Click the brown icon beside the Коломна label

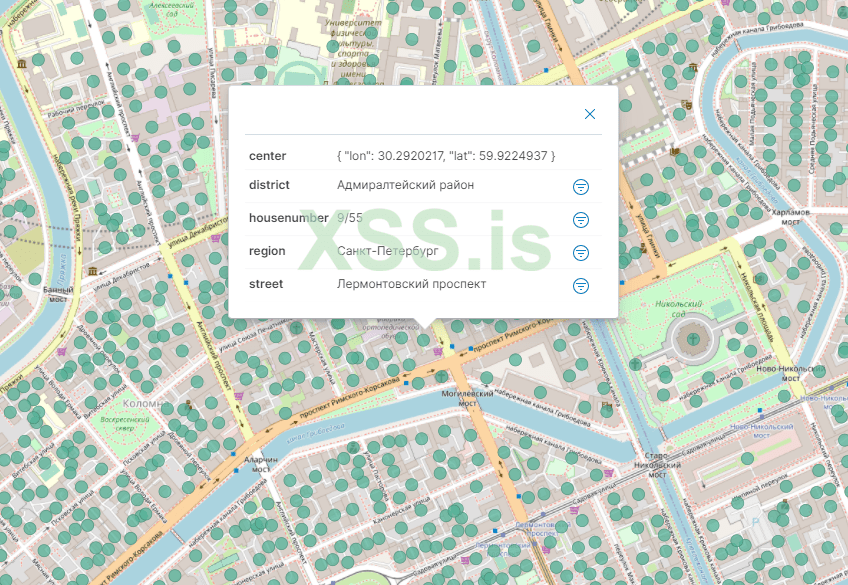coord(188,404)
